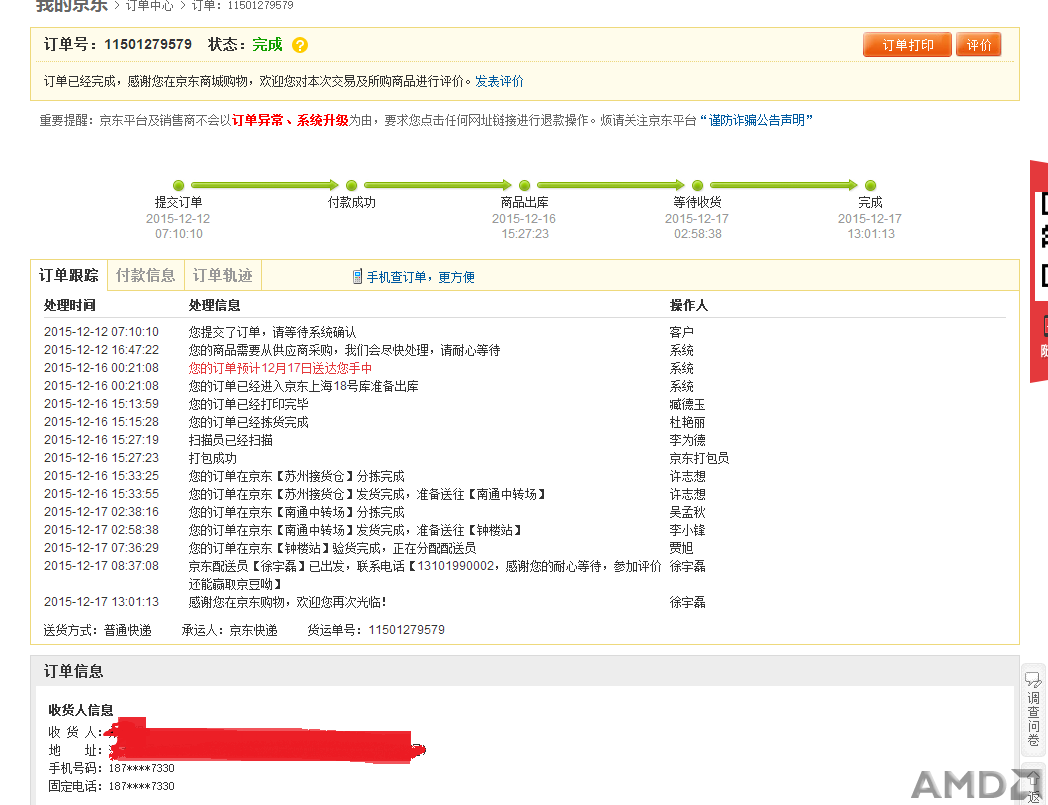Click 手机号码 187****7330
The height and width of the screenshot is (805, 1048).
click(111, 768)
